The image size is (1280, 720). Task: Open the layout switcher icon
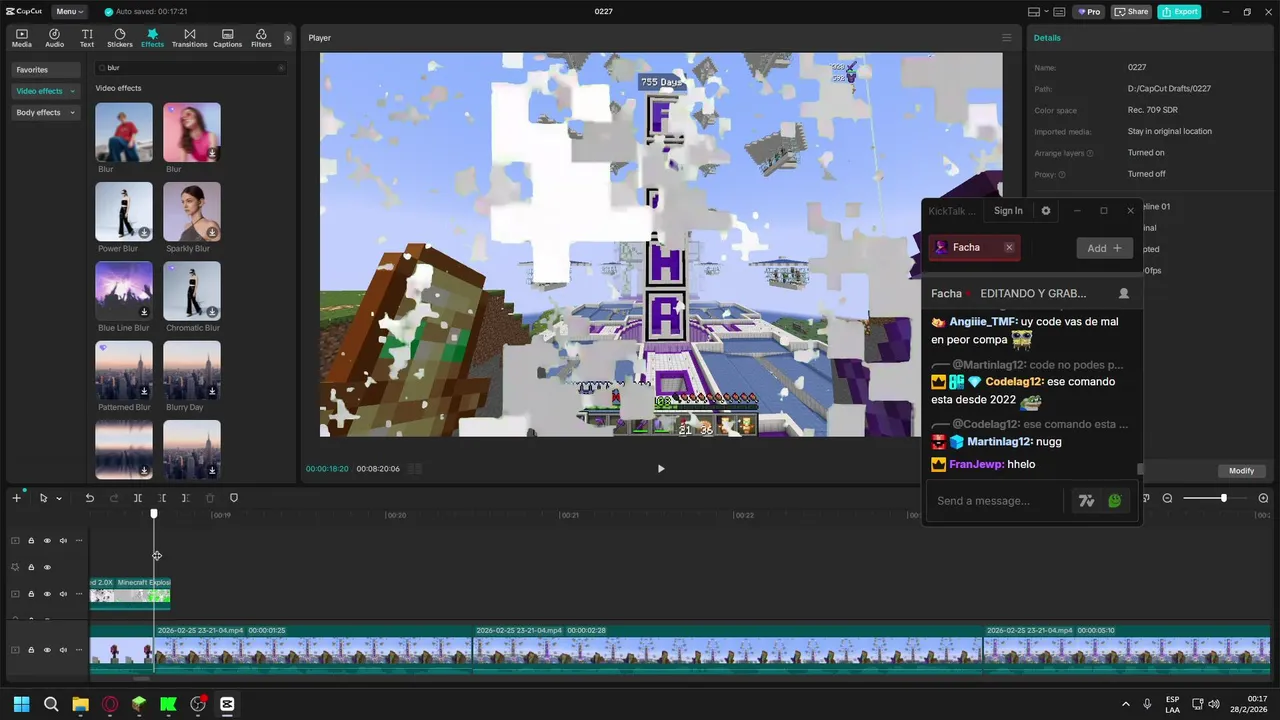coord(1034,12)
